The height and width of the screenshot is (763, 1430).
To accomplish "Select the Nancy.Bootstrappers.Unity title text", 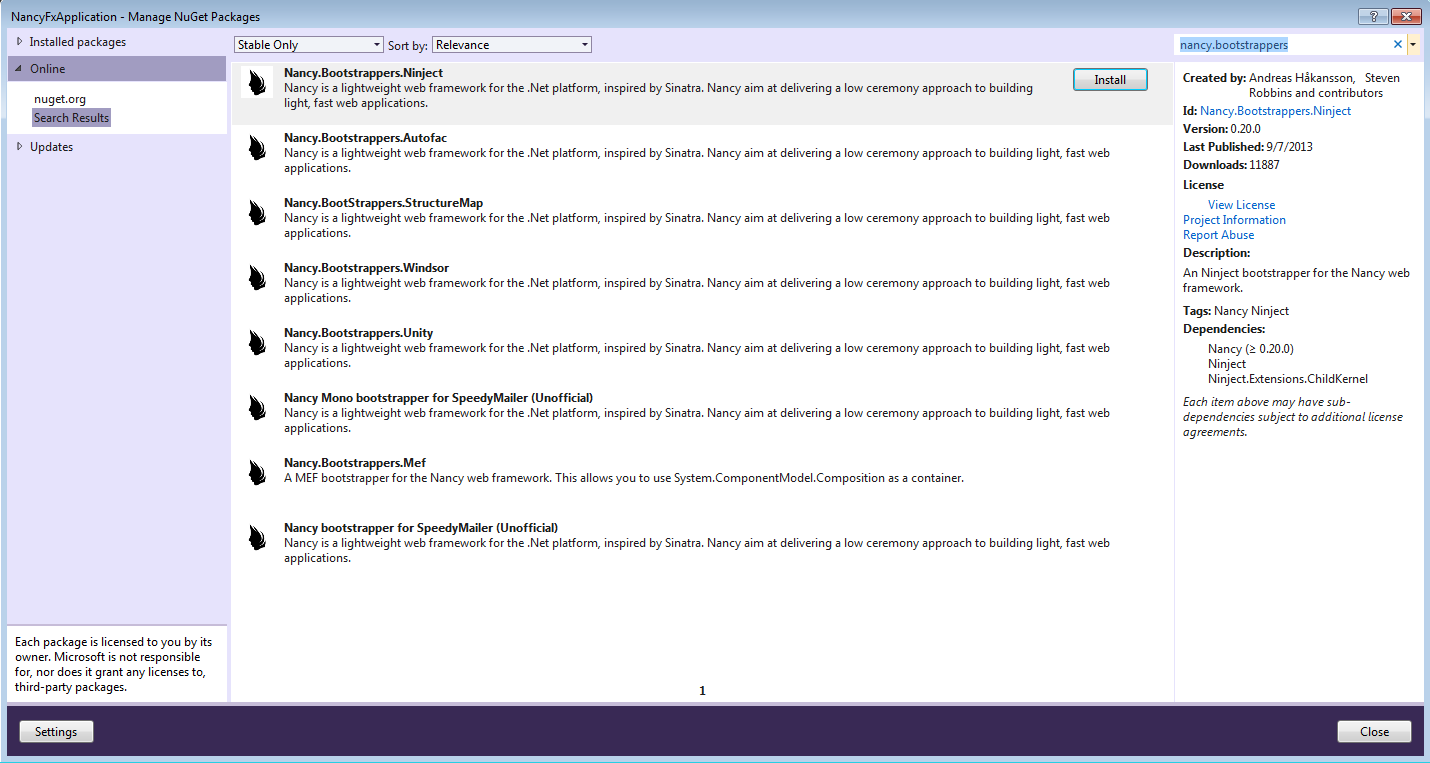I will (358, 333).
